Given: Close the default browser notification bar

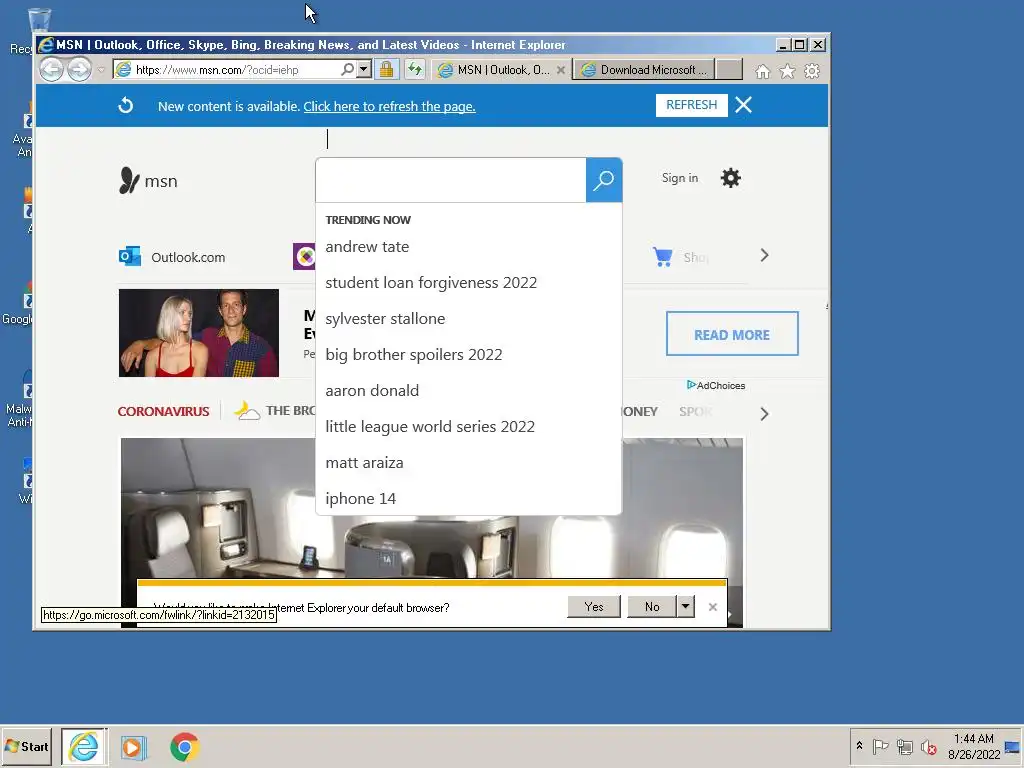Looking at the screenshot, I should [x=712, y=607].
